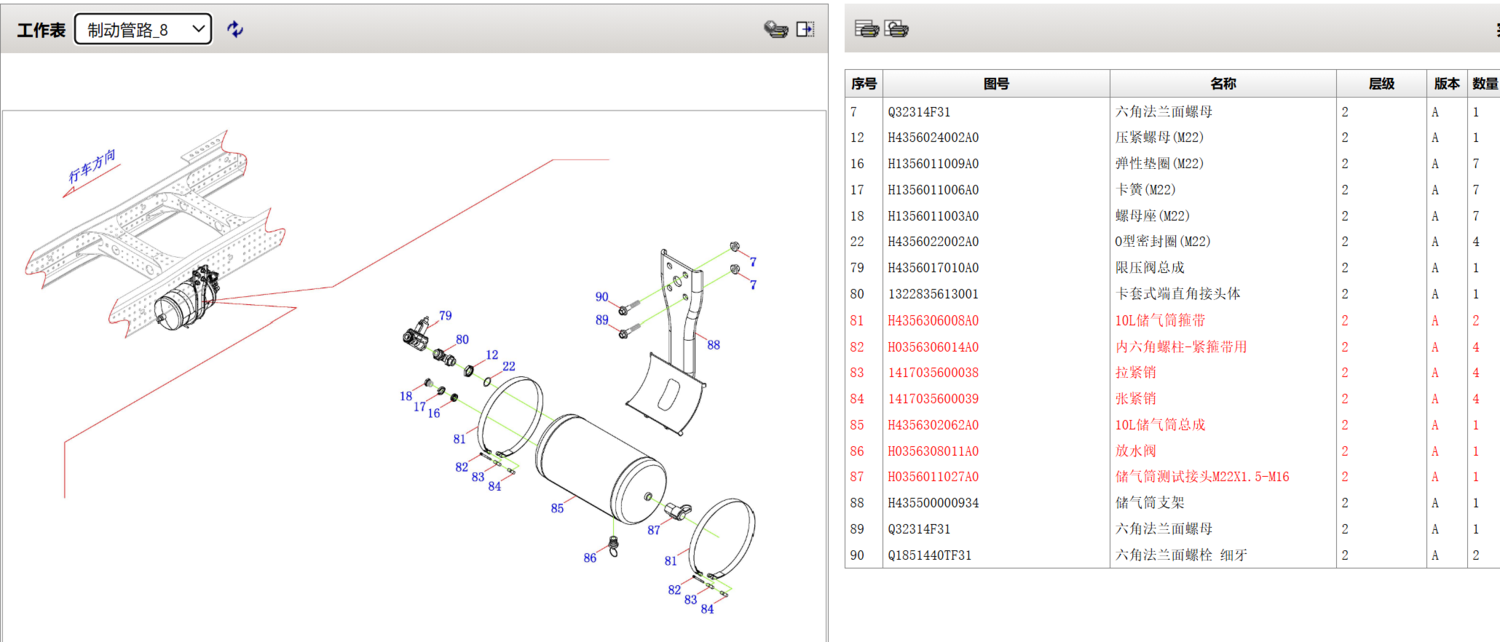Viewport: 1500px width, 642px height.
Task: Sort by the 序号 column header
Action: (864, 84)
